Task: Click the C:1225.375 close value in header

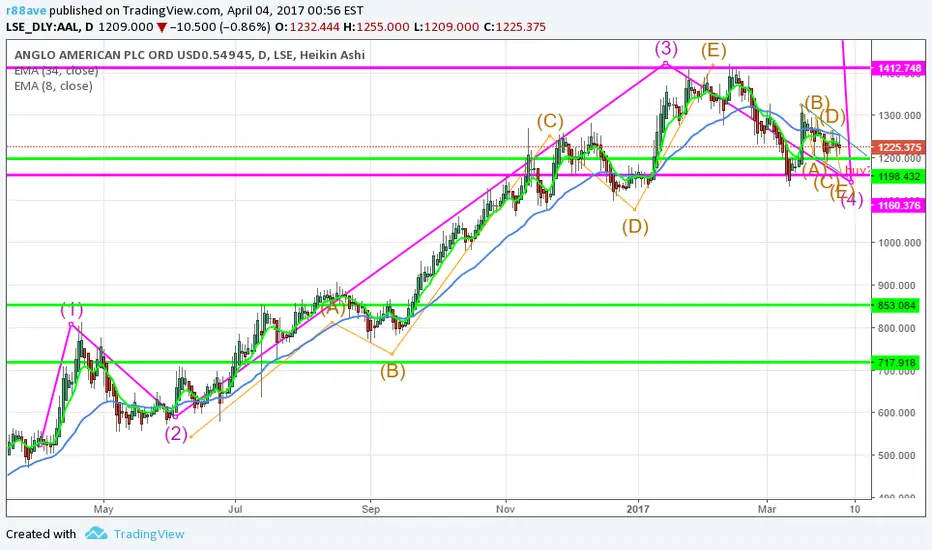Action: (x=514, y=27)
